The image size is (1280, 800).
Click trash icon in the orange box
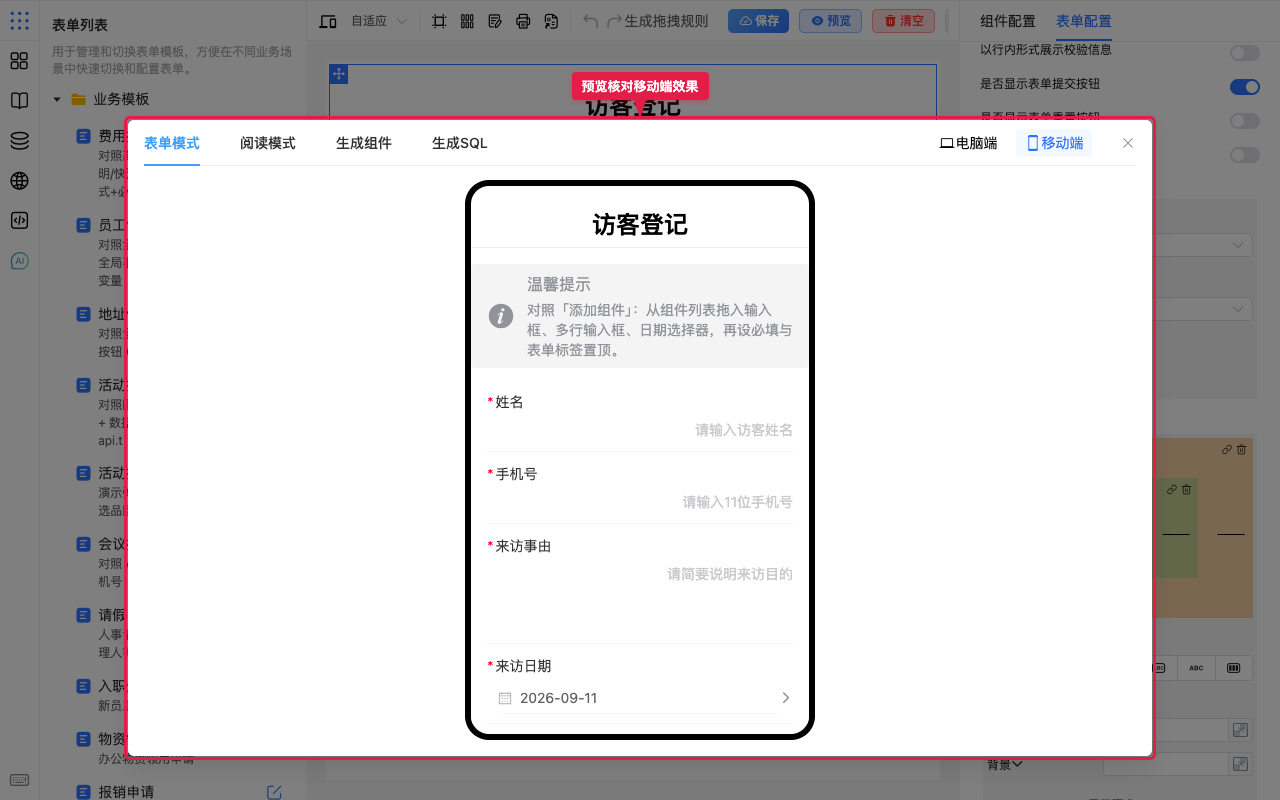click(1241, 450)
